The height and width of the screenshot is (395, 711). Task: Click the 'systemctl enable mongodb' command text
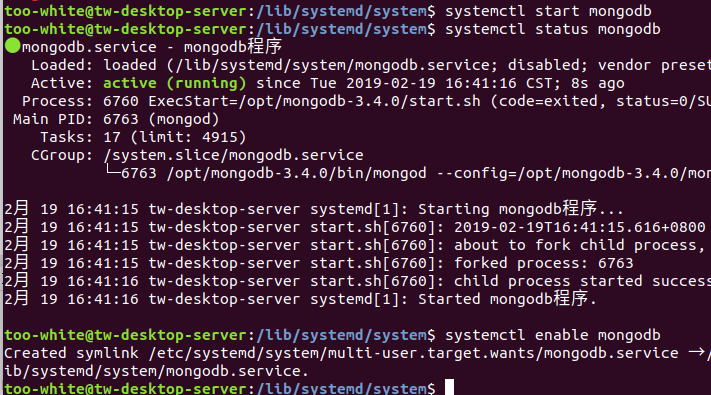click(x=553, y=335)
